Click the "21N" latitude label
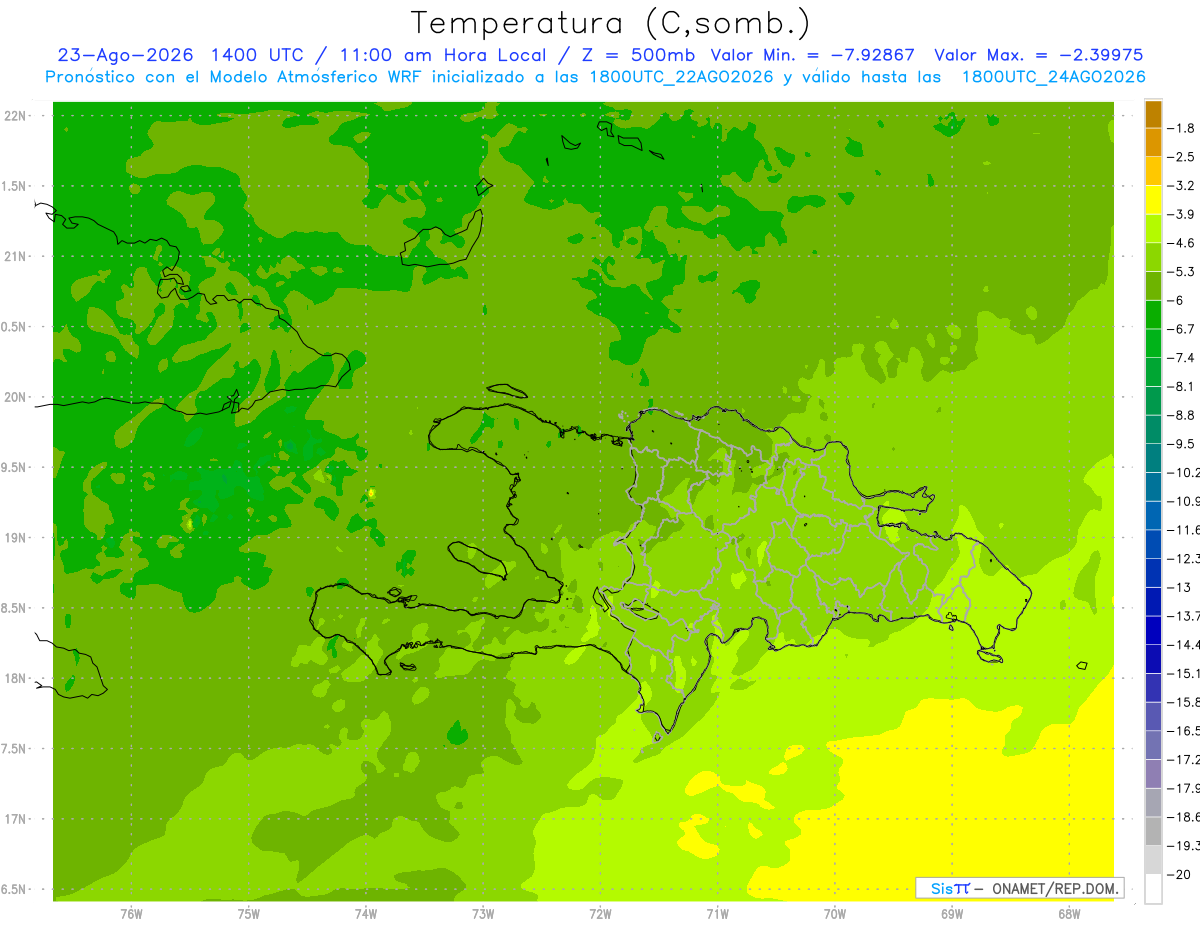 (x=15, y=256)
